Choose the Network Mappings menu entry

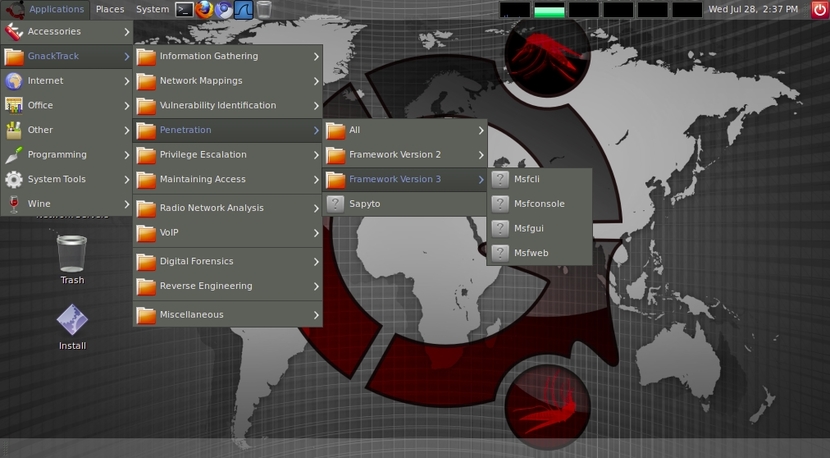point(228,81)
